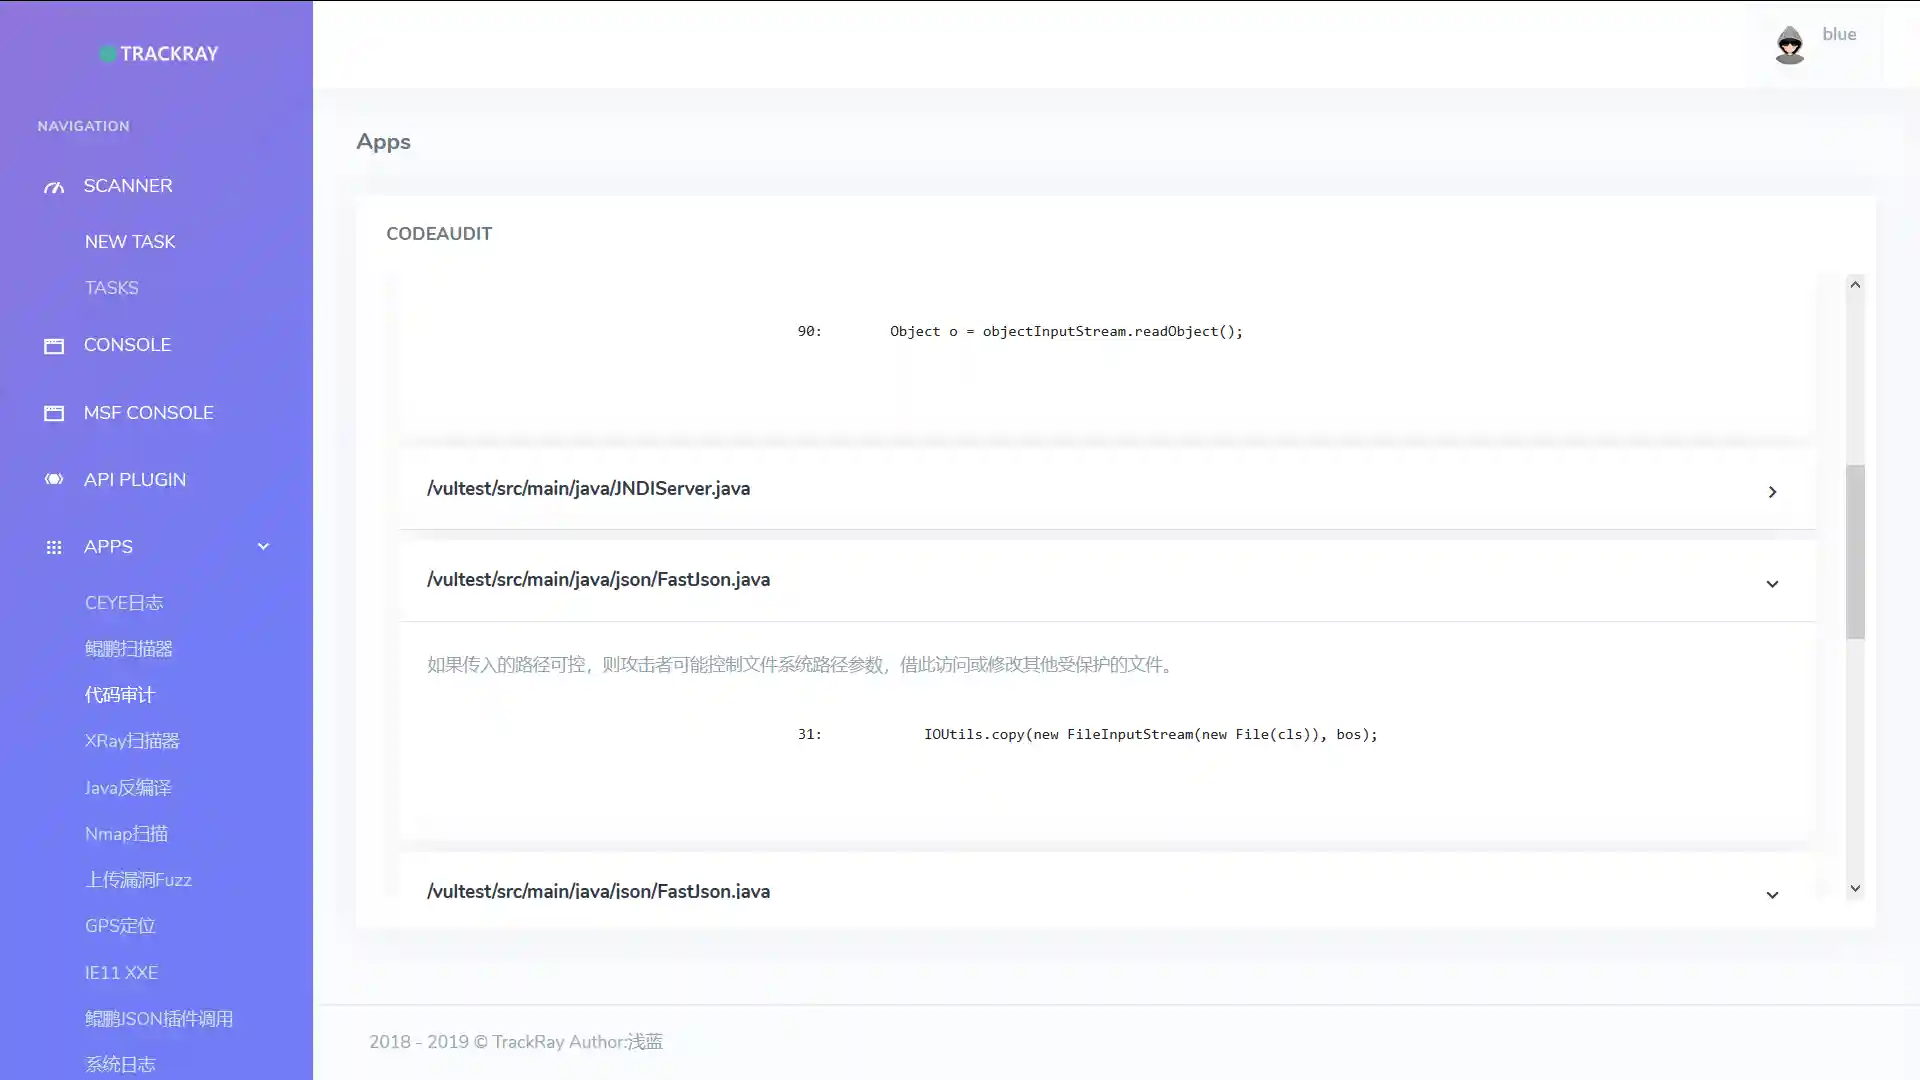Expand the JNDIServer.java result row

tap(1771, 491)
